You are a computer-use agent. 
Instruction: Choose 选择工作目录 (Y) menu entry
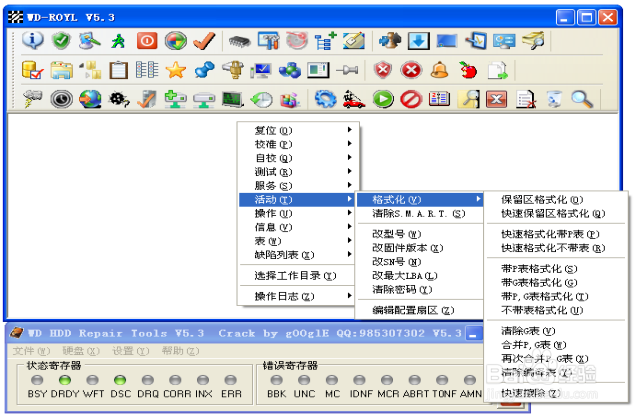click(296, 276)
